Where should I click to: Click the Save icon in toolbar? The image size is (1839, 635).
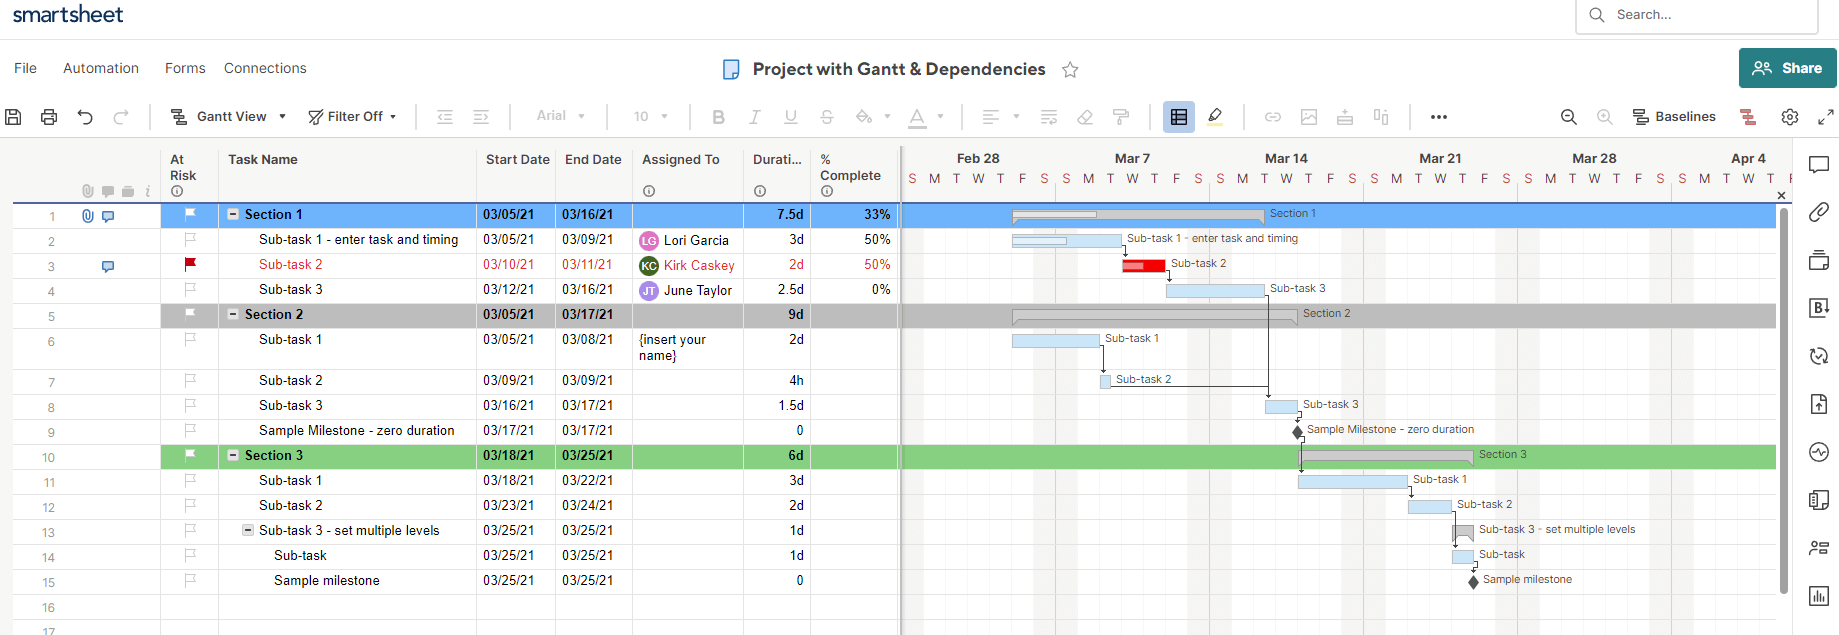pyautogui.click(x=13, y=117)
